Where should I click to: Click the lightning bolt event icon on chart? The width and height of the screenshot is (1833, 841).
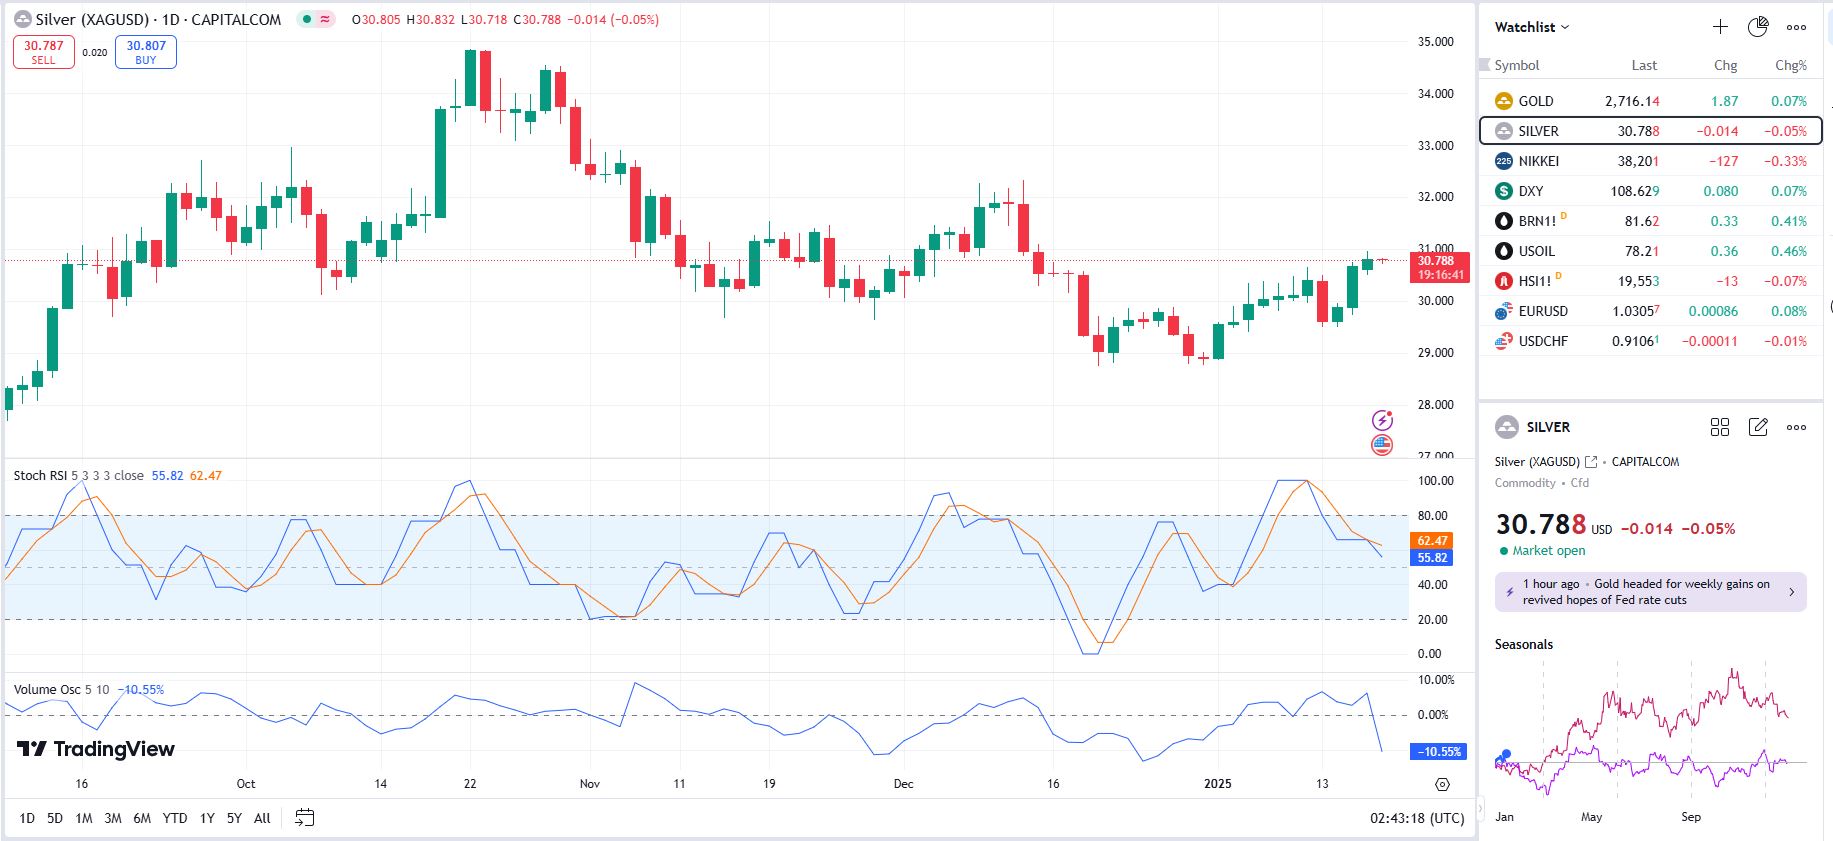tap(1382, 420)
